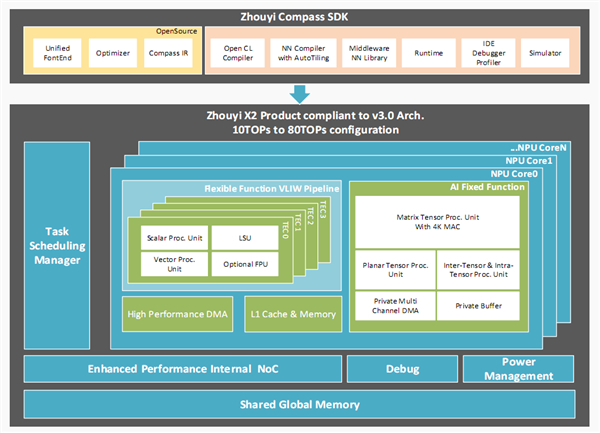Select the OpenSource label
Image resolution: width=600 pixels, height=433 pixels.
click(176, 31)
